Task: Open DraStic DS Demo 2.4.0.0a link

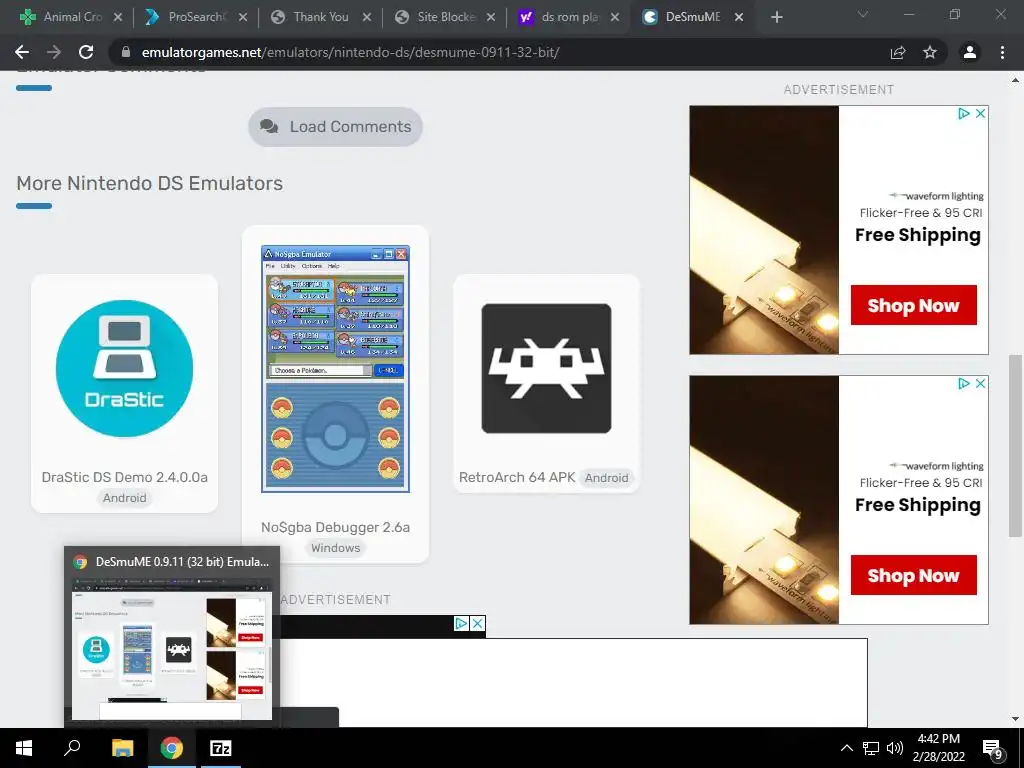Action: (125, 477)
